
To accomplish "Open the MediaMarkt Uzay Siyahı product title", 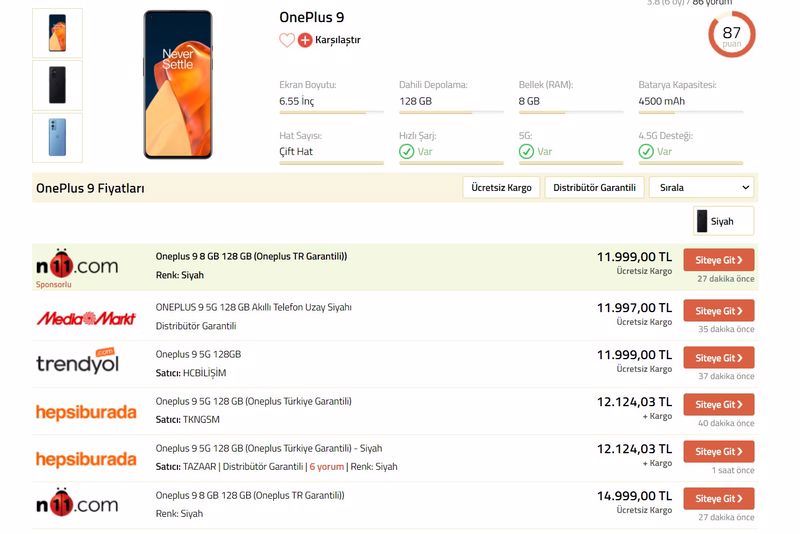I will click(x=253, y=307).
